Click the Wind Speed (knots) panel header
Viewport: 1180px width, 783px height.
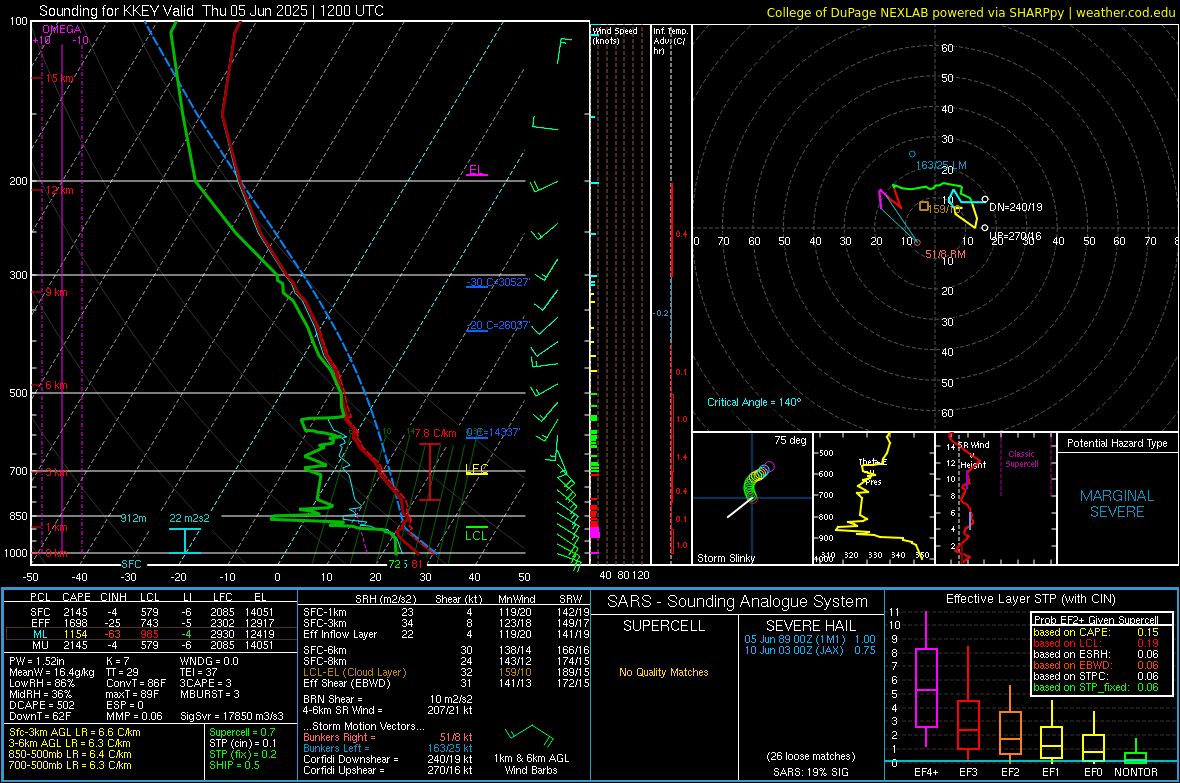point(615,35)
